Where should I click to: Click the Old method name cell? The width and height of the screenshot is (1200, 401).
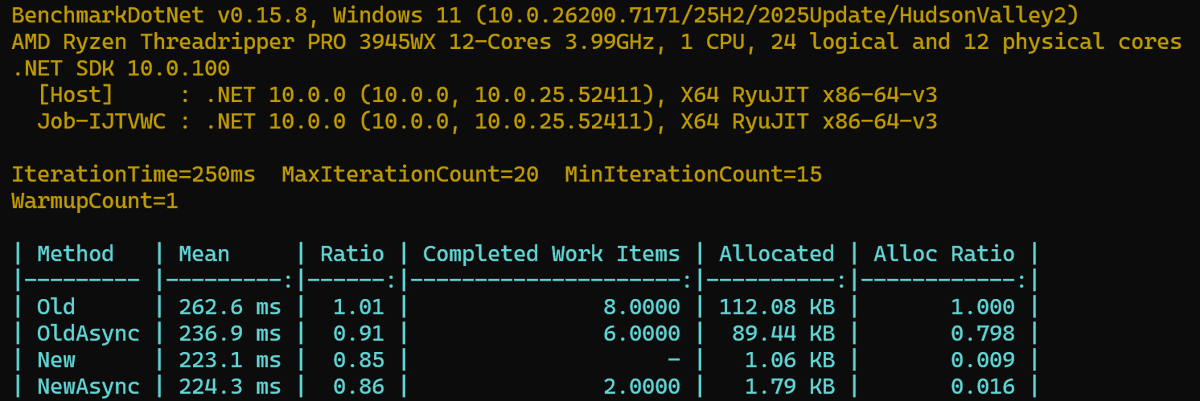[57, 307]
